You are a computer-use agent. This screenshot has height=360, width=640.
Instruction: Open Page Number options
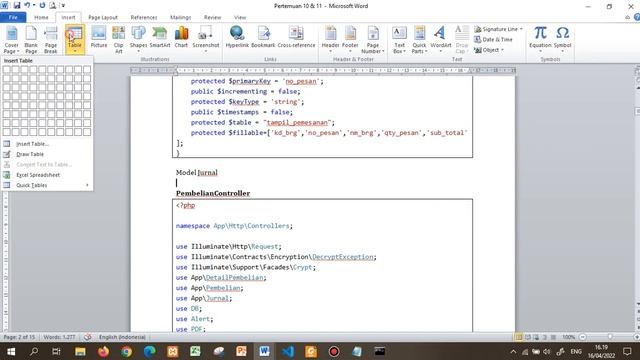tap(373, 40)
